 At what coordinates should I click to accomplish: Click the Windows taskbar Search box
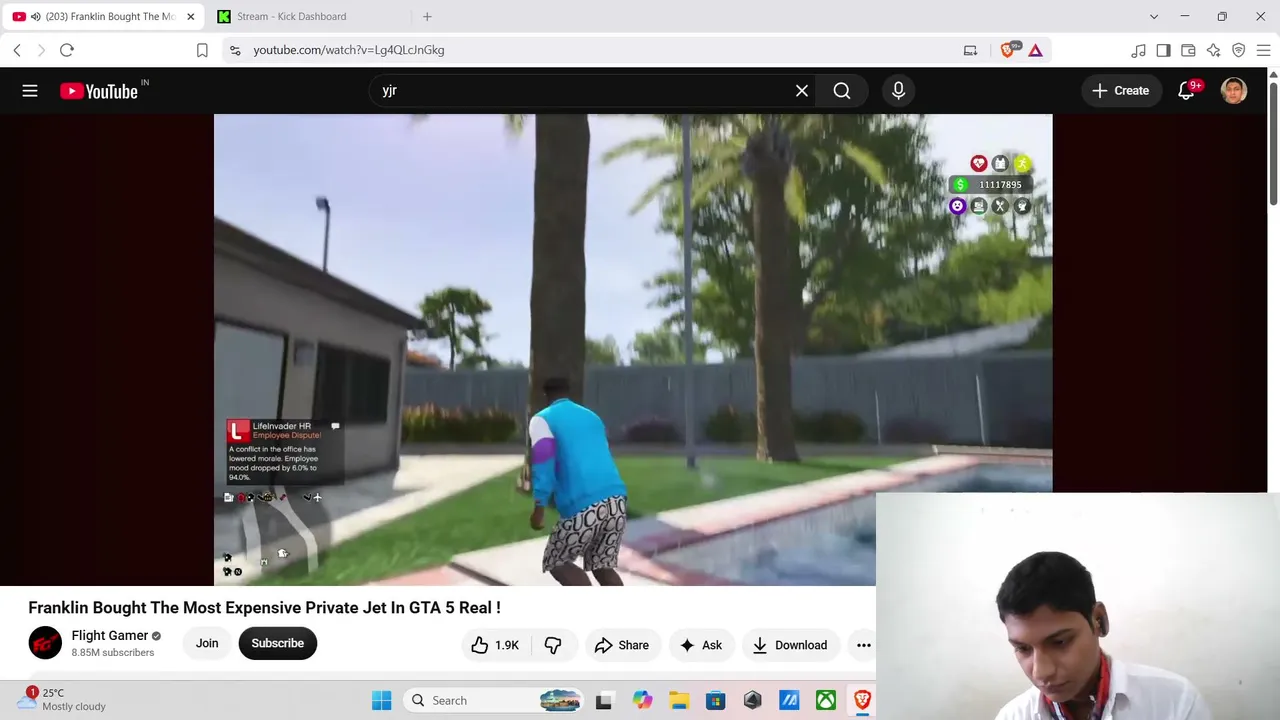[x=495, y=701]
